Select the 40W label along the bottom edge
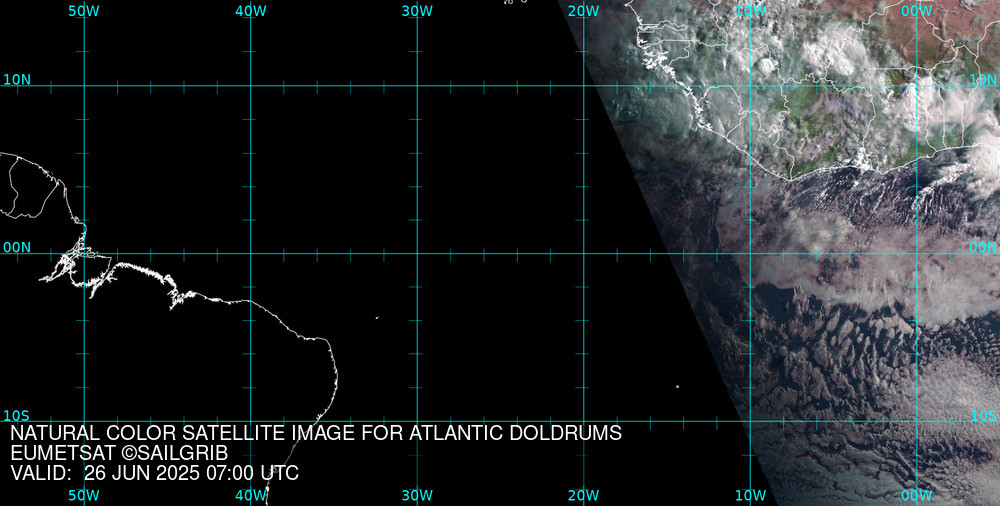The height and width of the screenshot is (506, 1000). [251, 495]
